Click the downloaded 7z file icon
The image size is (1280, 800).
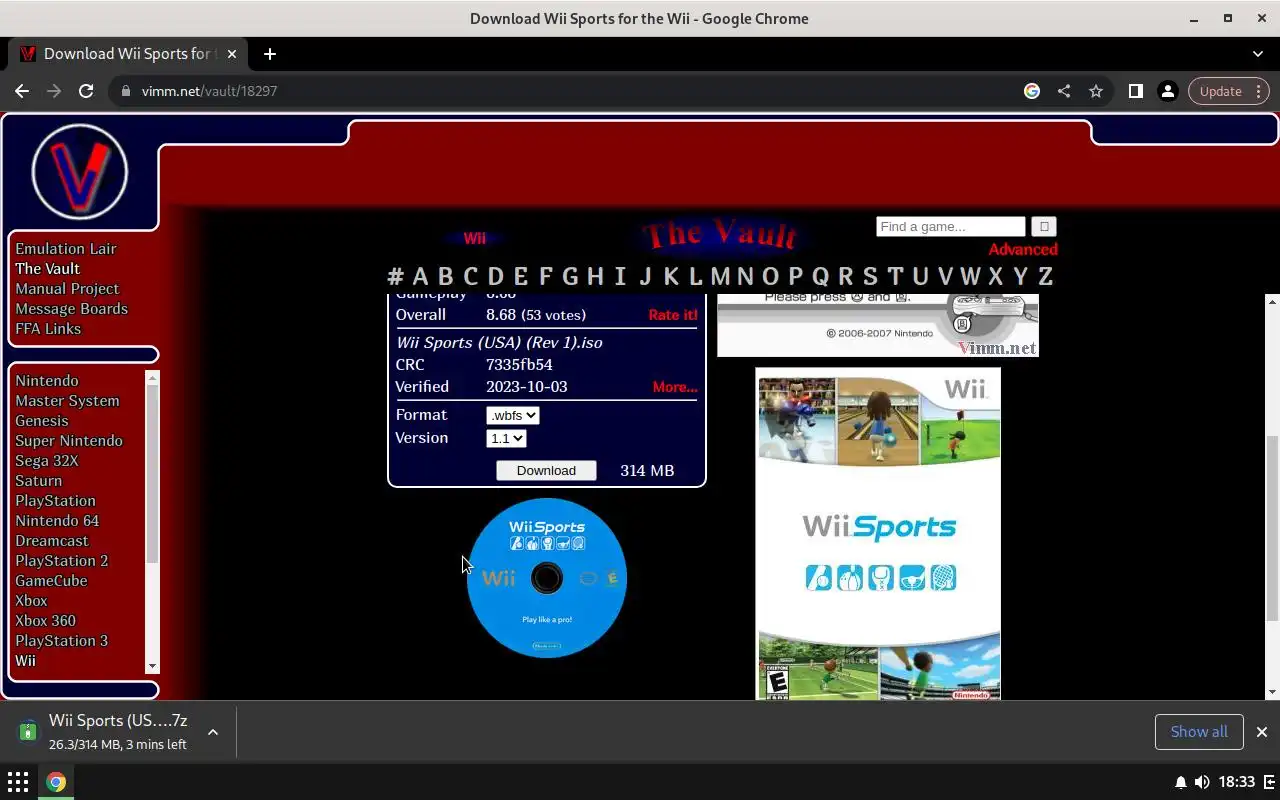[28, 732]
